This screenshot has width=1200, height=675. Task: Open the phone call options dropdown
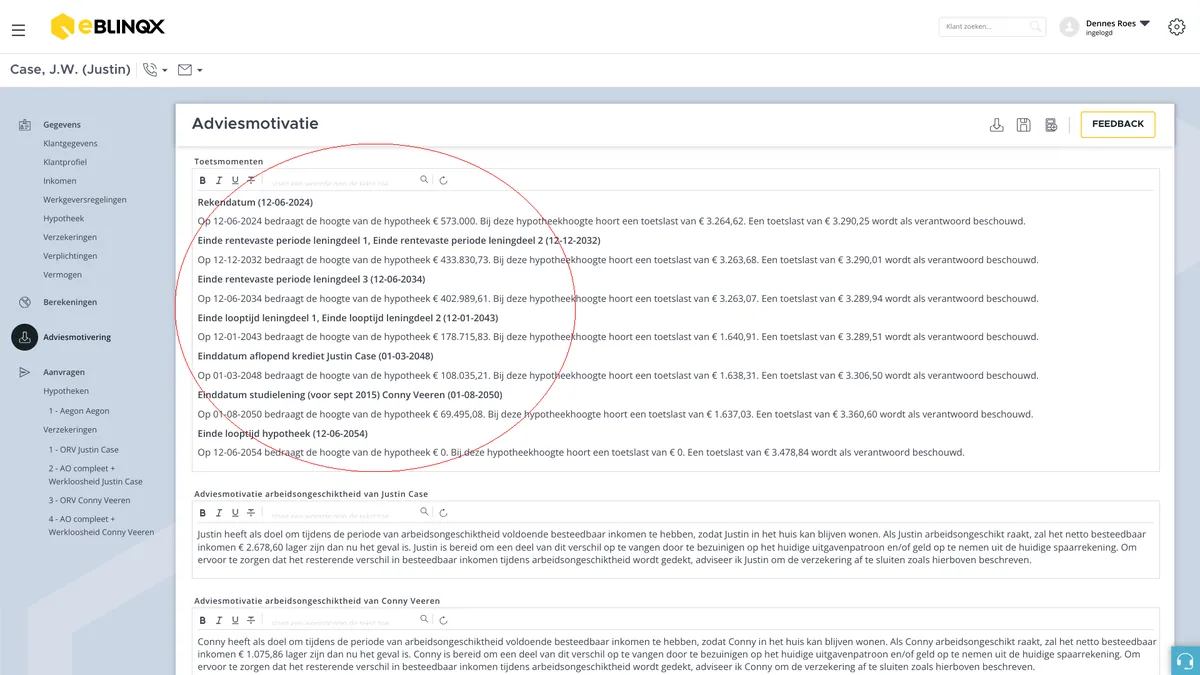click(x=155, y=70)
